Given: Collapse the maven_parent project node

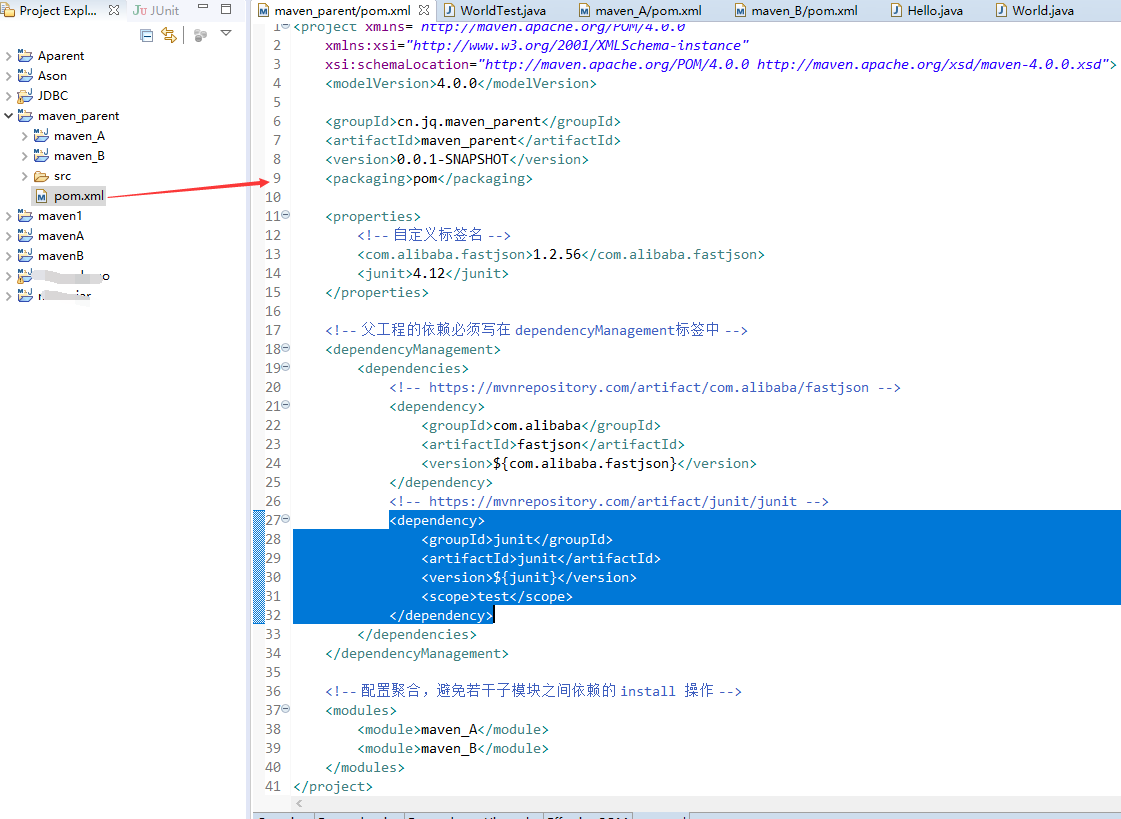Looking at the screenshot, I should coord(9,115).
